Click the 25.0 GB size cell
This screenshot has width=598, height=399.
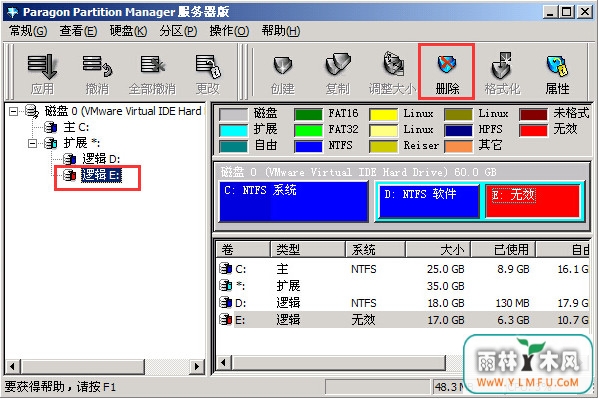(x=445, y=269)
